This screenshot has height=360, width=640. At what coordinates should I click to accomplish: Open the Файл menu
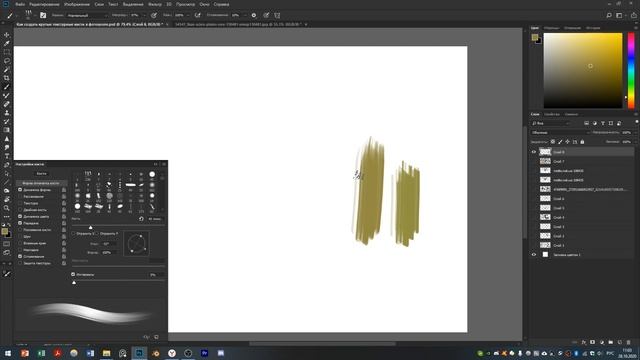[20, 4]
